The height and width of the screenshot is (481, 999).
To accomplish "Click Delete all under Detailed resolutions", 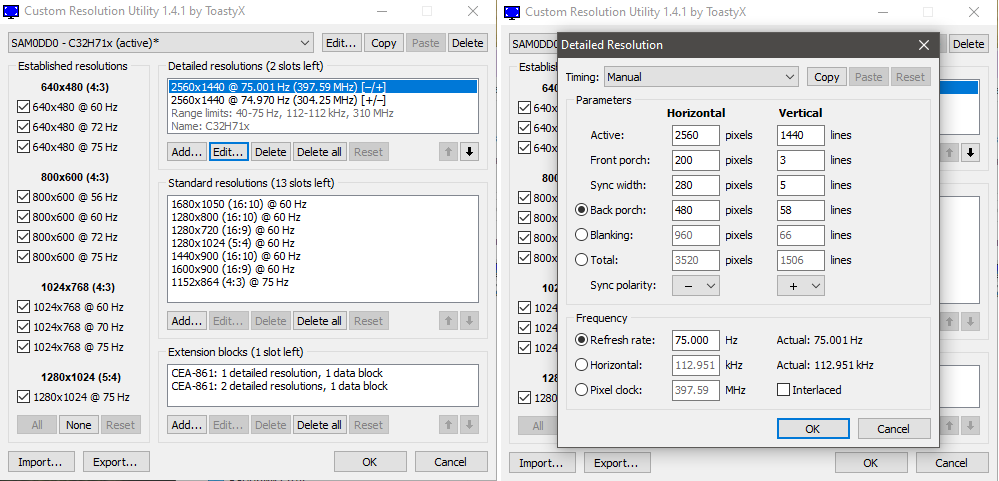I will click(x=319, y=152).
